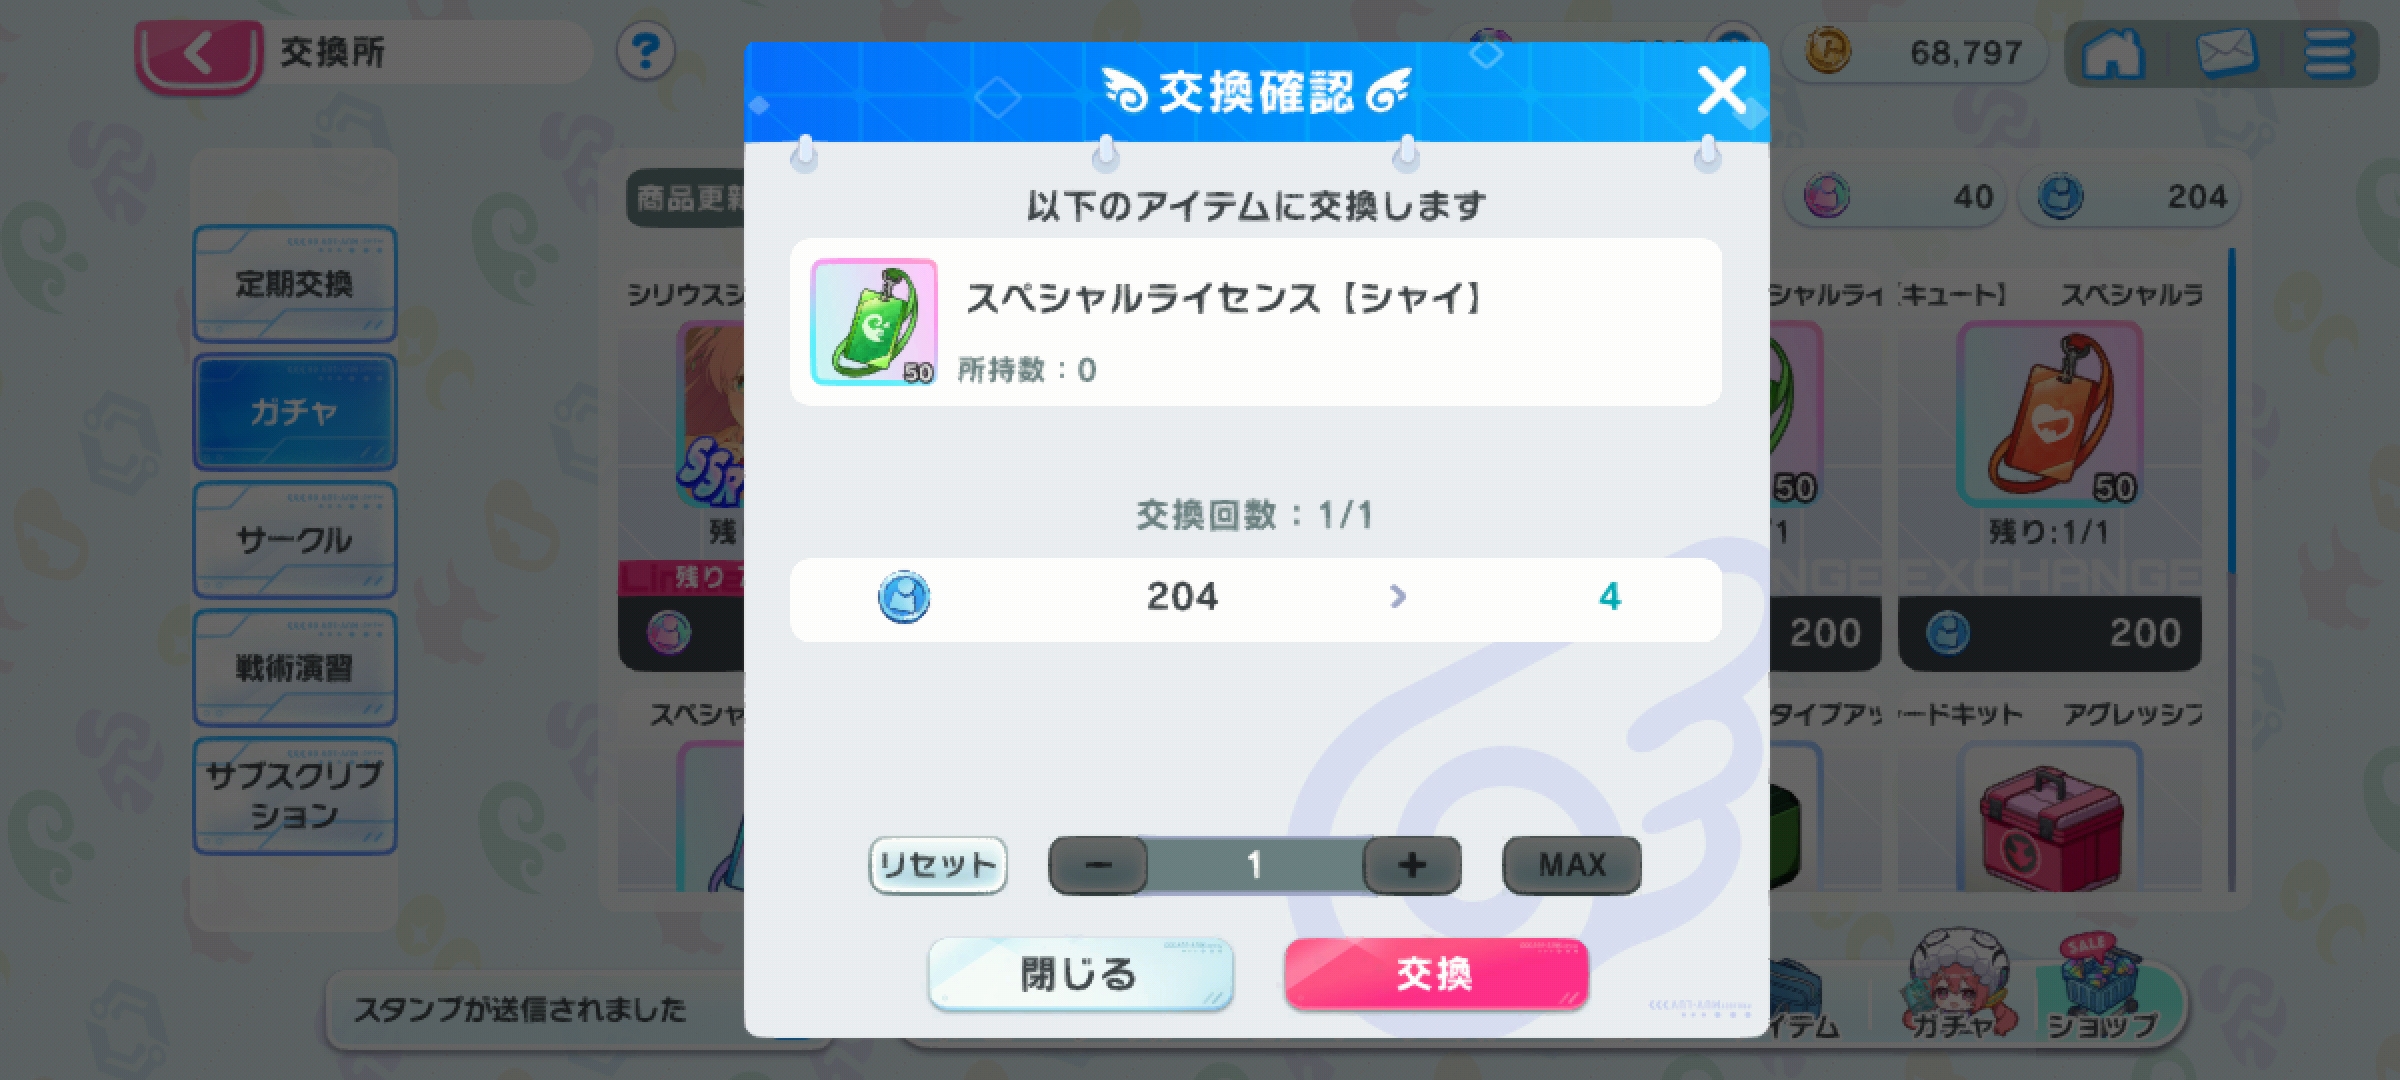Screen dimensions: 2400x1080
Task: Decrease quantity with the minus button
Action: click(x=1098, y=865)
